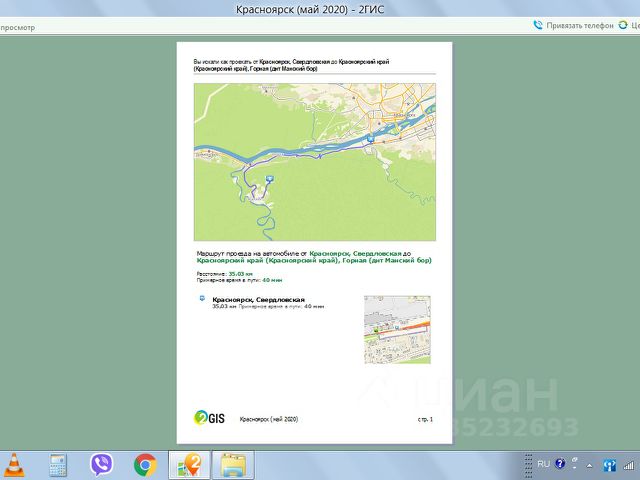Switch input language via RU indicator
Screen dimensions: 640x480
pos(543,464)
